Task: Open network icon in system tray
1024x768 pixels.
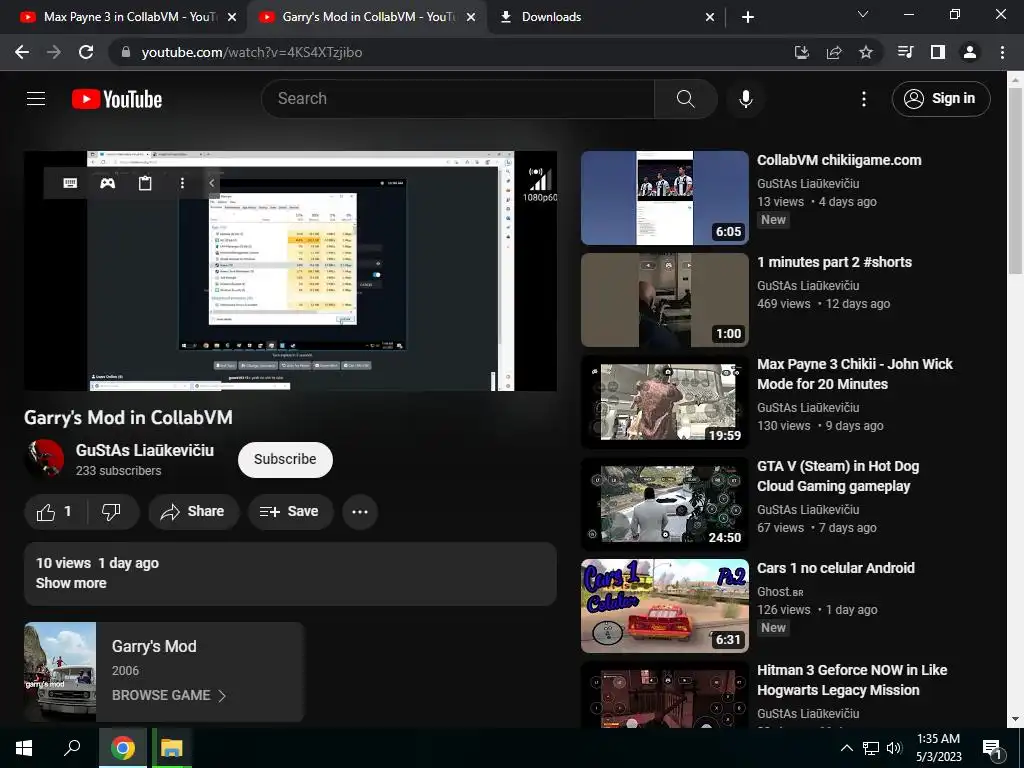Action: [x=871, y=748]
